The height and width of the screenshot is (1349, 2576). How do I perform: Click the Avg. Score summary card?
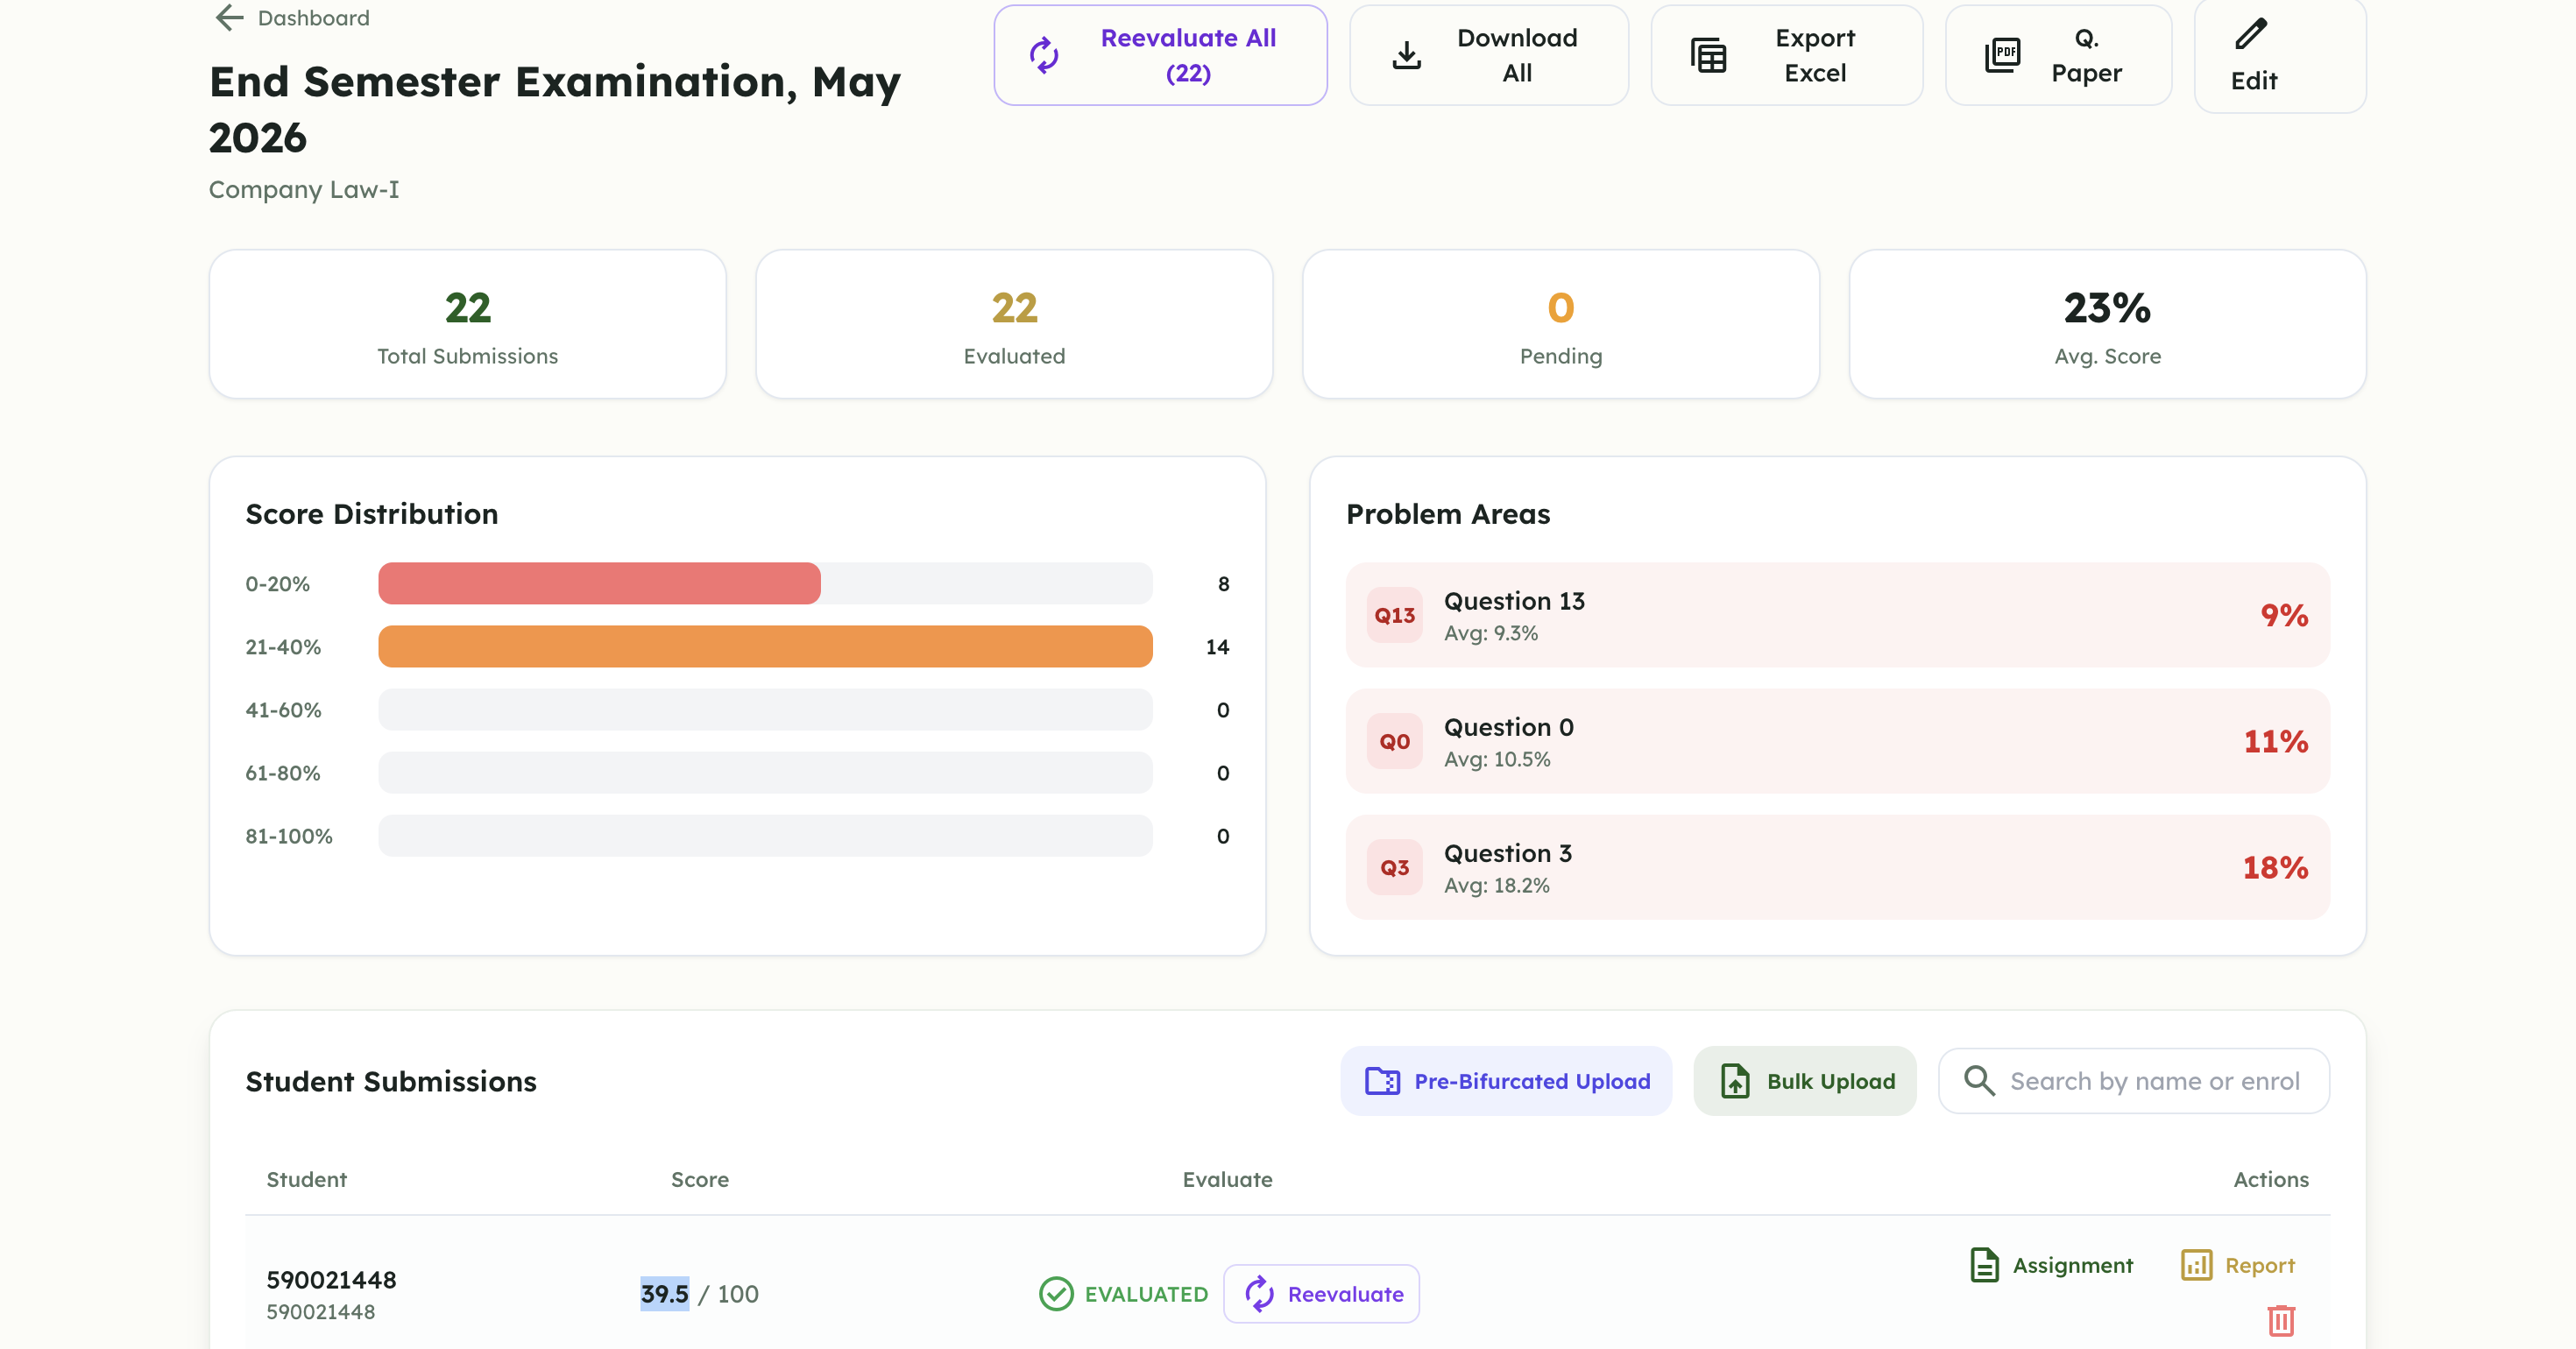click(2107, 324)
